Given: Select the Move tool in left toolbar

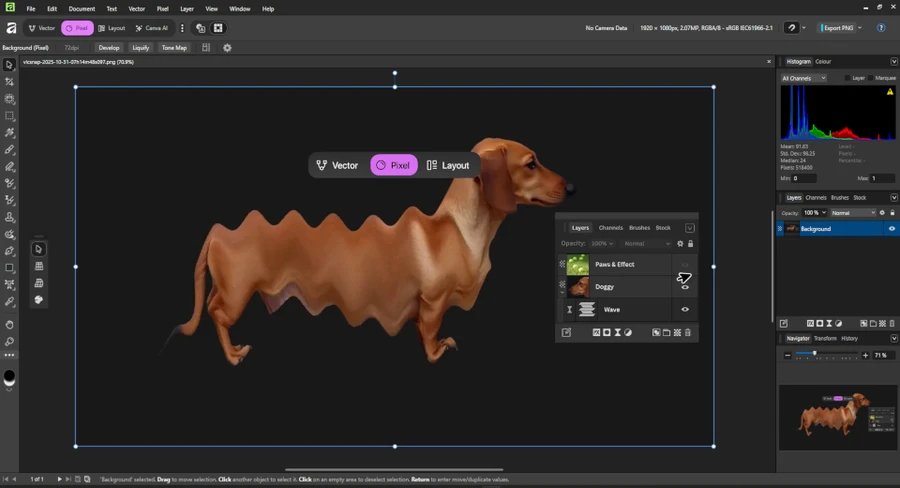Looking at the screenshot, I should click(9, 65).
